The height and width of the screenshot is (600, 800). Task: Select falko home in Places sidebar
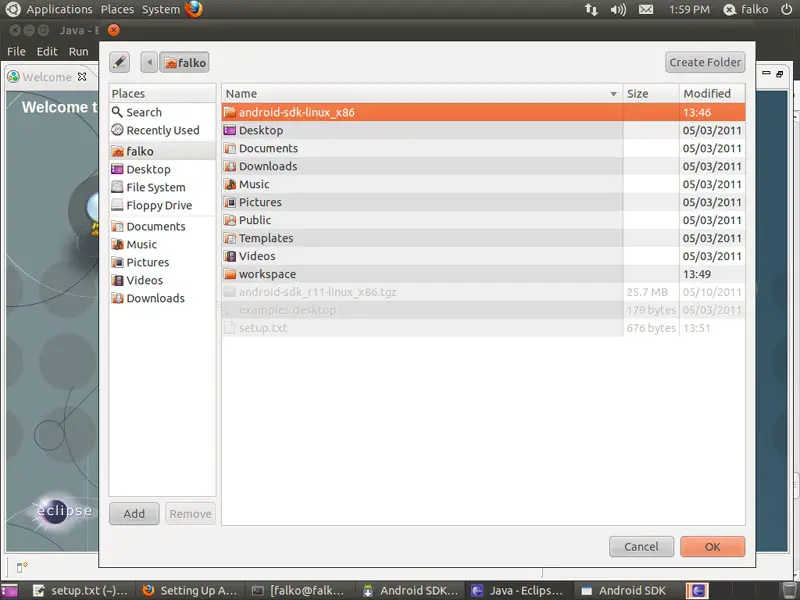pos(162,151)
